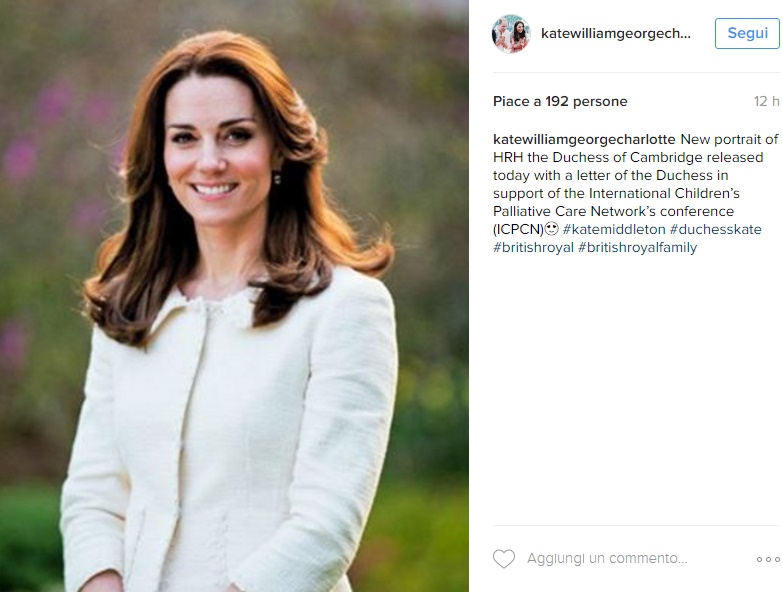Open the katewilliamgeorgech... username in header
The height and width of the screenshot is (592, 782).
(615, 33)
